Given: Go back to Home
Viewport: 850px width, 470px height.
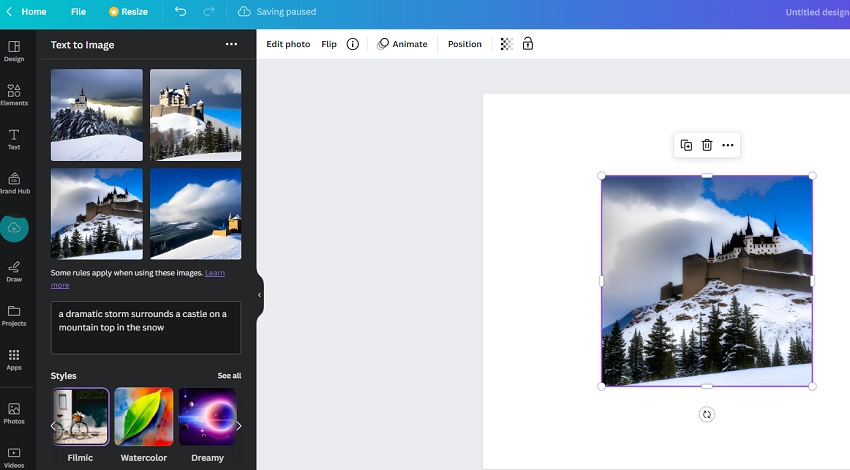Looking at the screenshot, I should coord(26,11).
